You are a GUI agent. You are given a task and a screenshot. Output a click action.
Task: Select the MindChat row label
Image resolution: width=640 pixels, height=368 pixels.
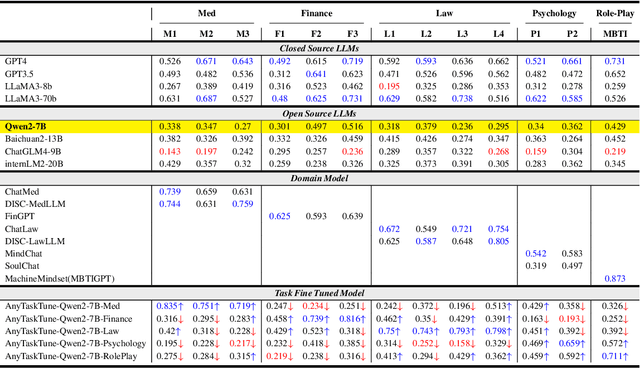(x=23, y=253)
